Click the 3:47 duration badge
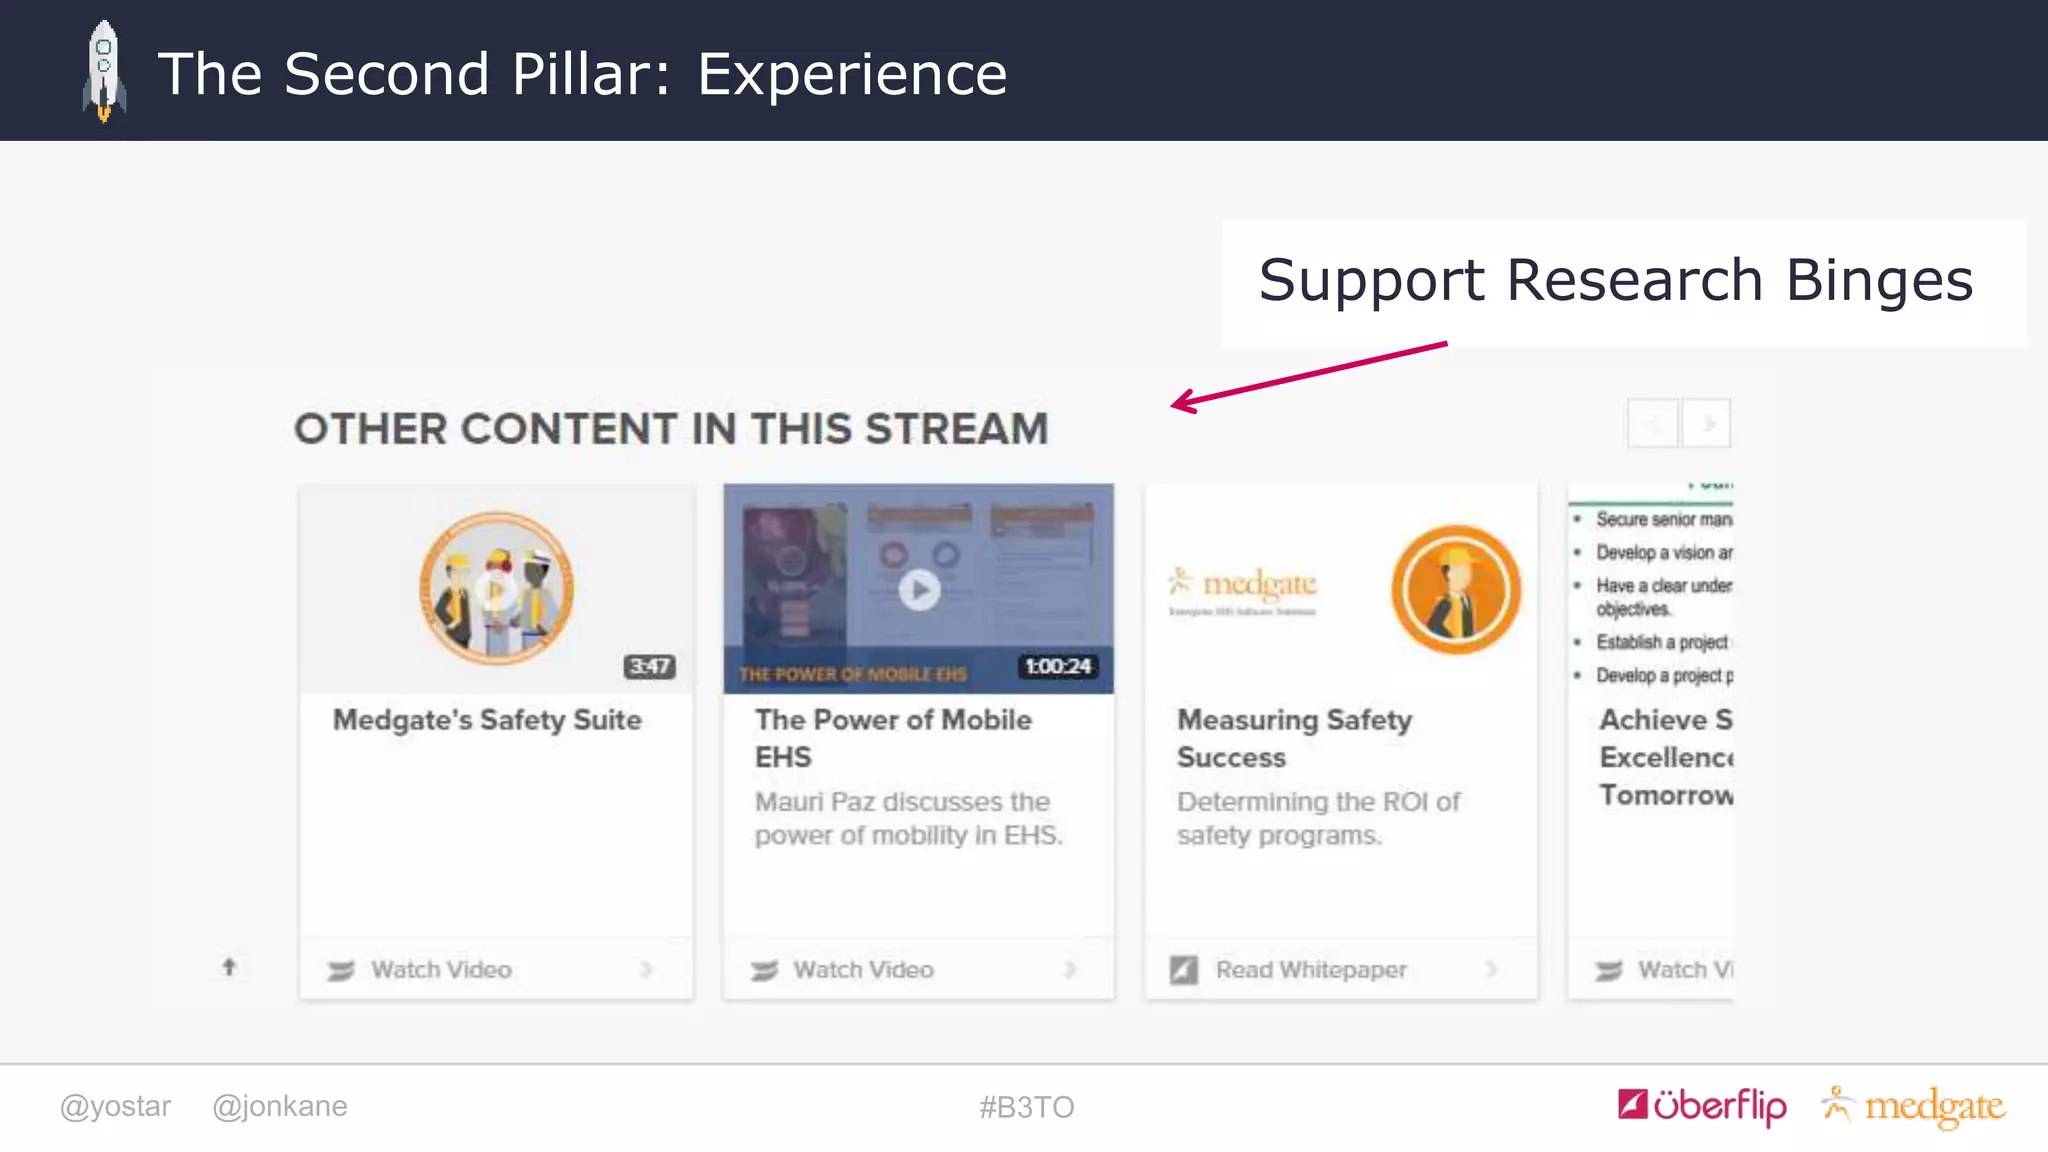 pyautogui.click(x=650, y=666)
